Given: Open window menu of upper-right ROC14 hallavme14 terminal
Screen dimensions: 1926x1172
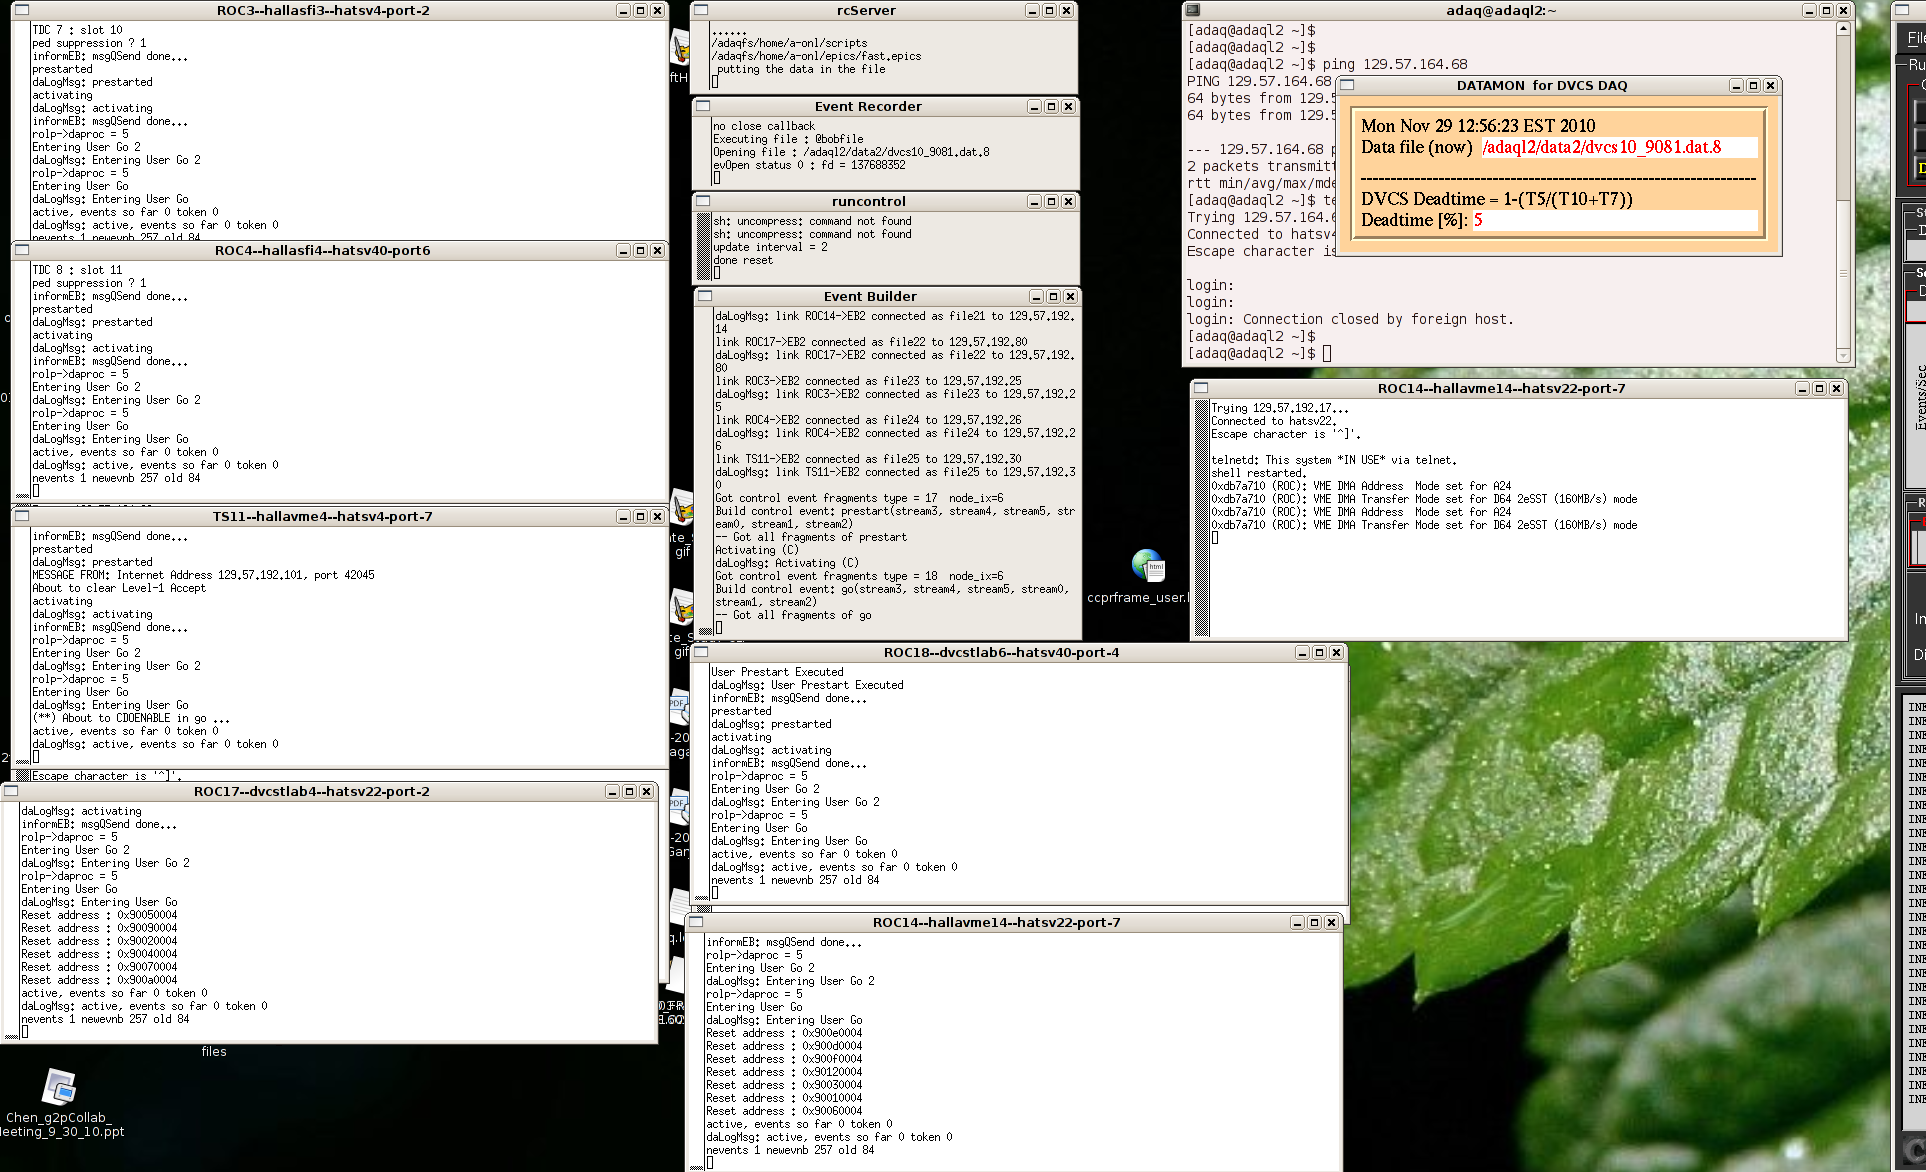Looking at the screenshot, I should (x=1201, y=388).
